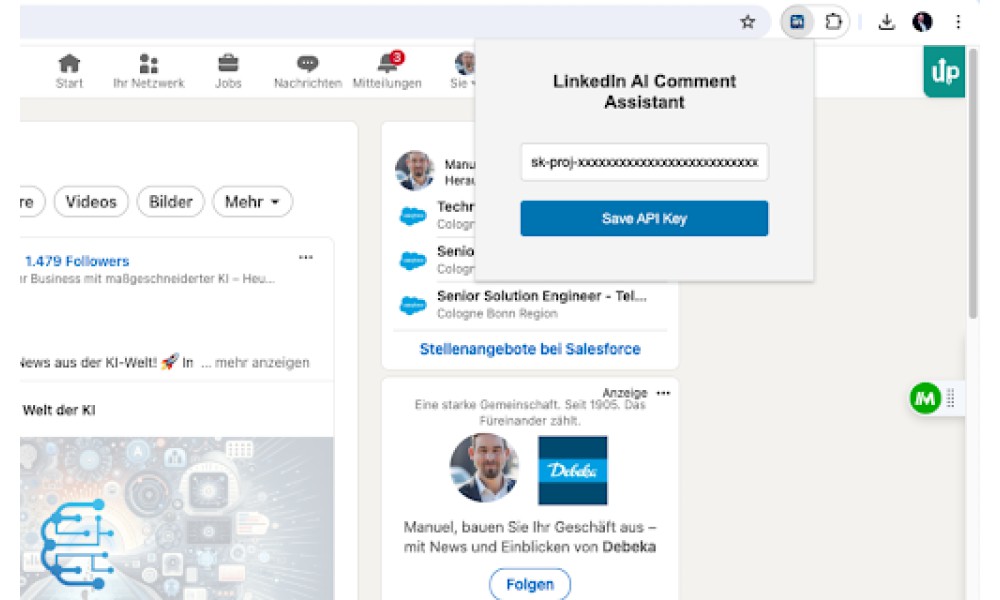Select the Bilder filter chip

pos(170,202)
